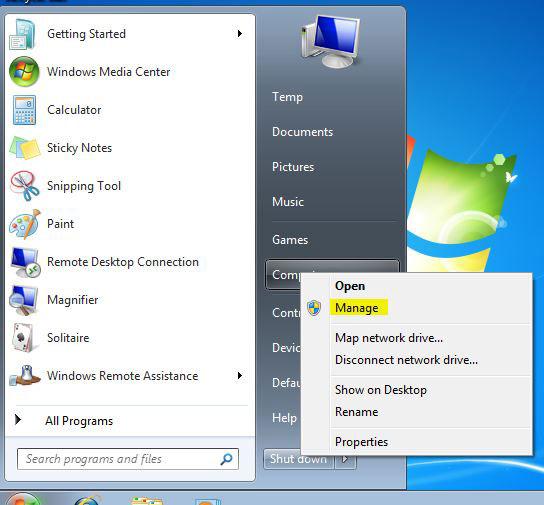Select Rename in the context menu
The height and width of the screenshot is (505, 544).
click(356, 412)
